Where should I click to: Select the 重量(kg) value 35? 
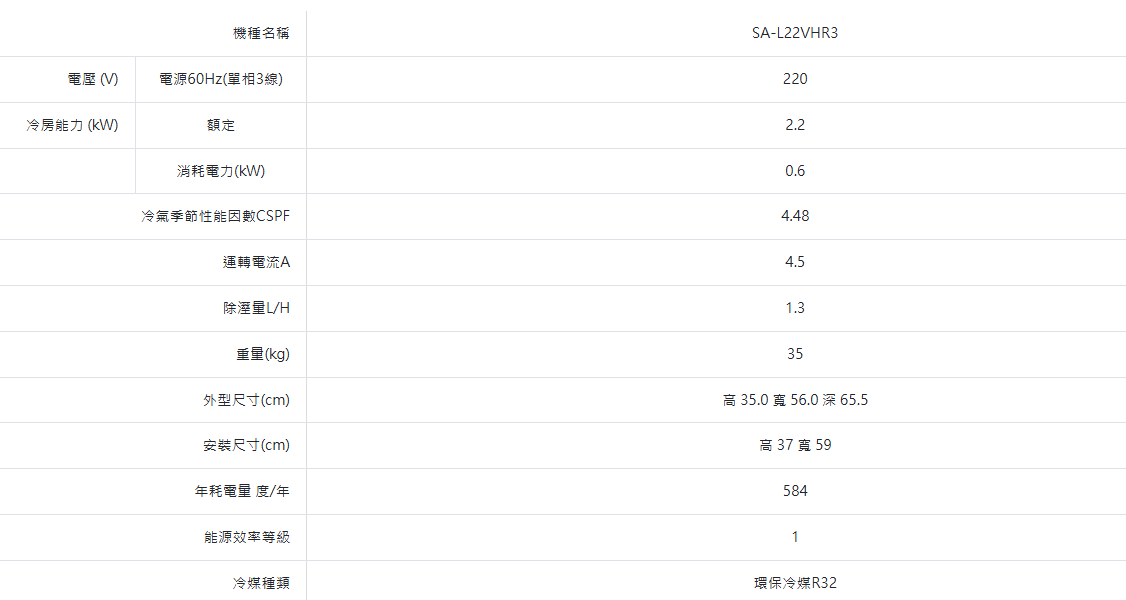(795, 354)
